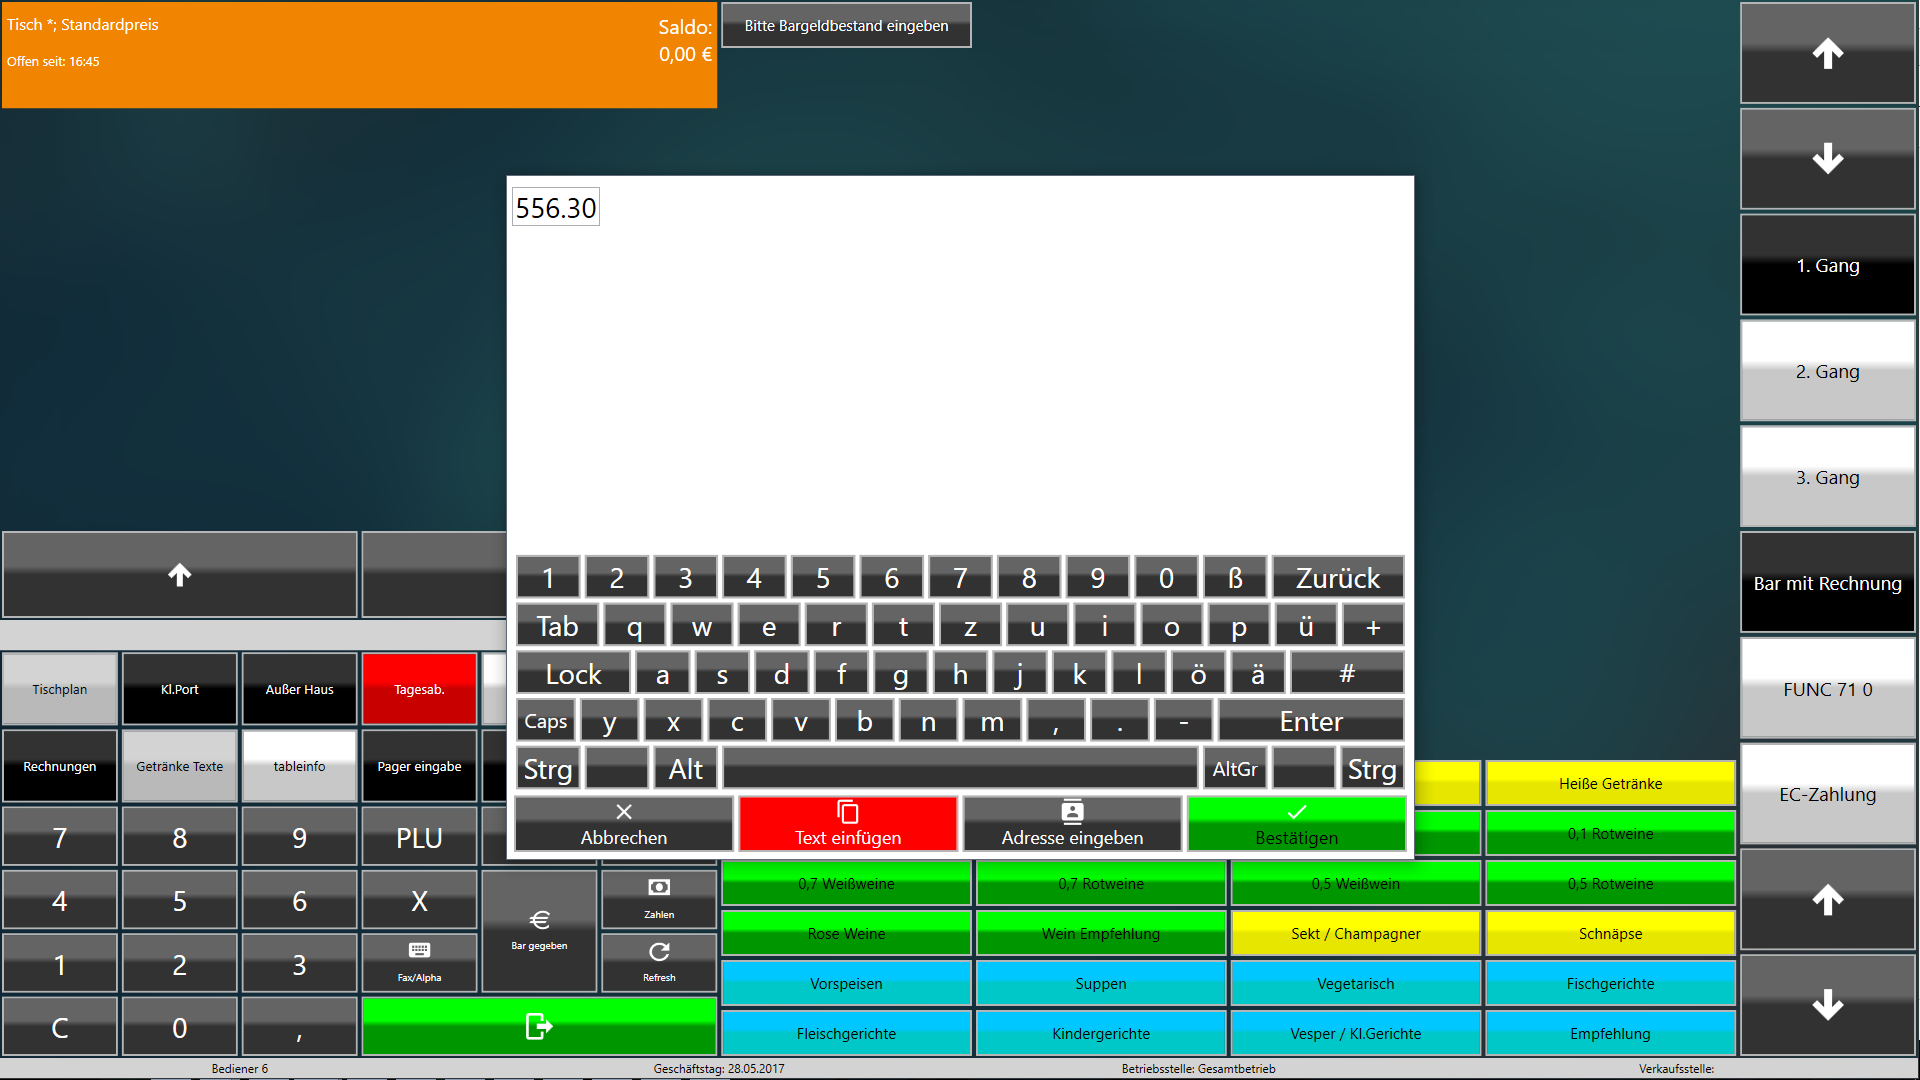Select the yellow Sekt / Champagner category
This screenshot has height=1080, width=1920.
pyautogui.click(x=1355, y=933)
